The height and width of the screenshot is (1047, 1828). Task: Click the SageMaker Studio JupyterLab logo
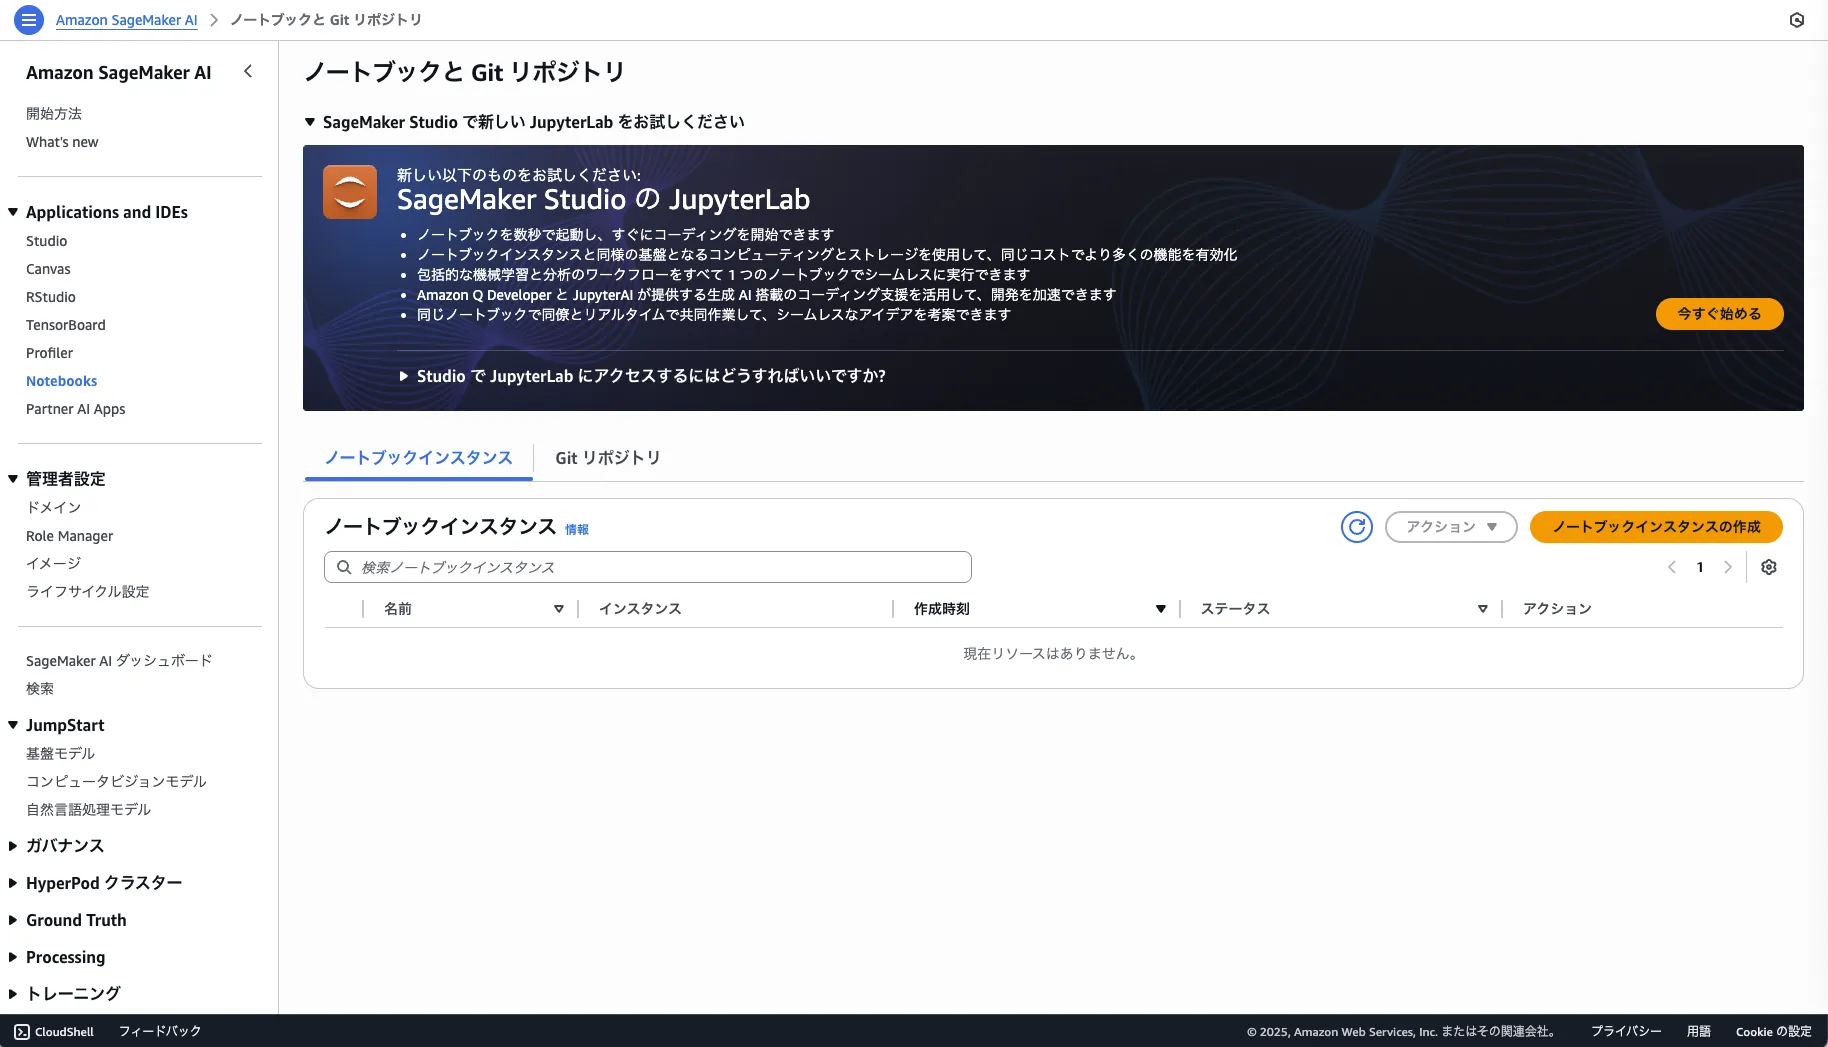[x=350, y=192]
